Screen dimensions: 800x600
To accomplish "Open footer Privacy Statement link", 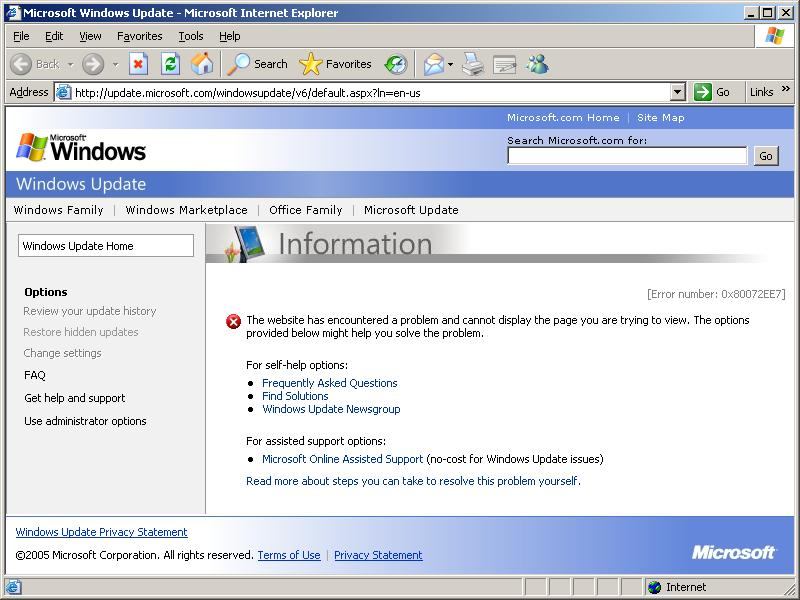I will 378,555.
